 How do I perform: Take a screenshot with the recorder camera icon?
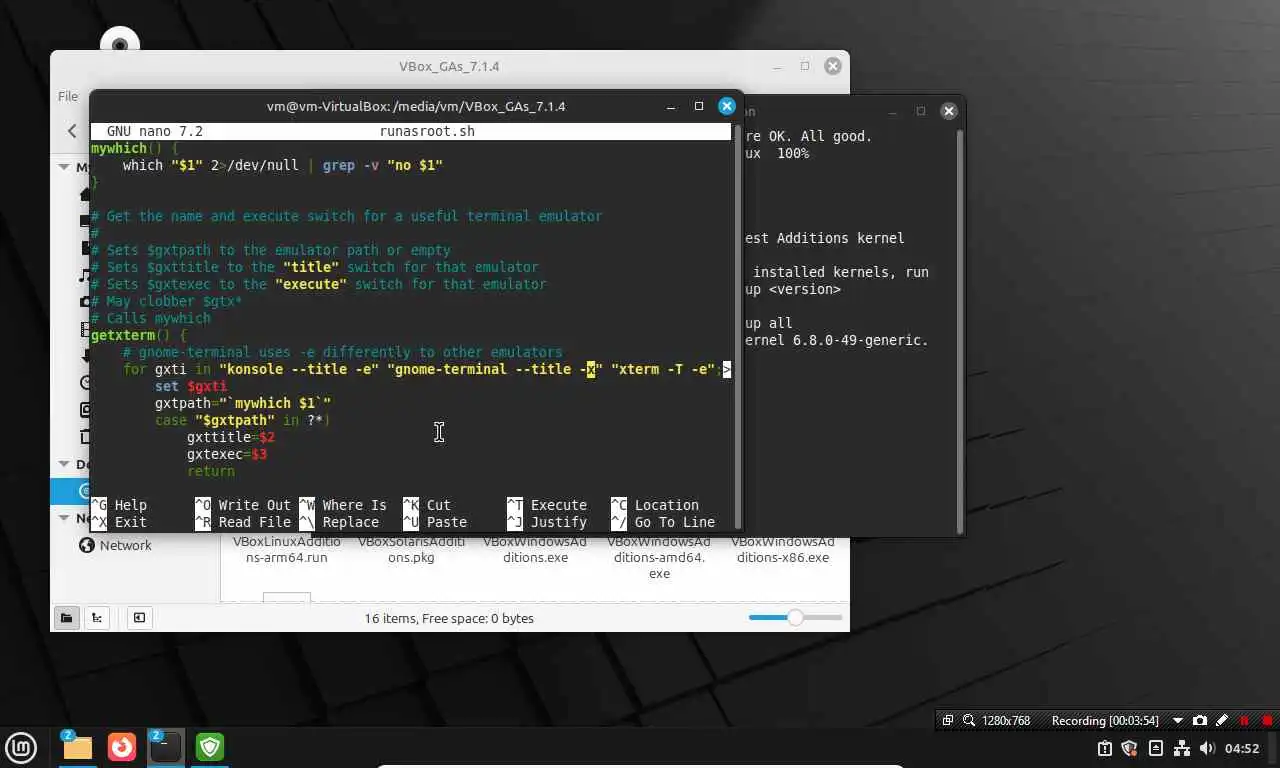[x=1200, y=720]
